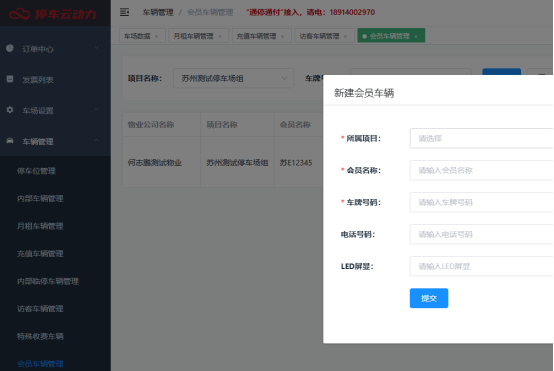
Task: Click the 订单中心 pie chart icon
Action: tap(10, 48)
